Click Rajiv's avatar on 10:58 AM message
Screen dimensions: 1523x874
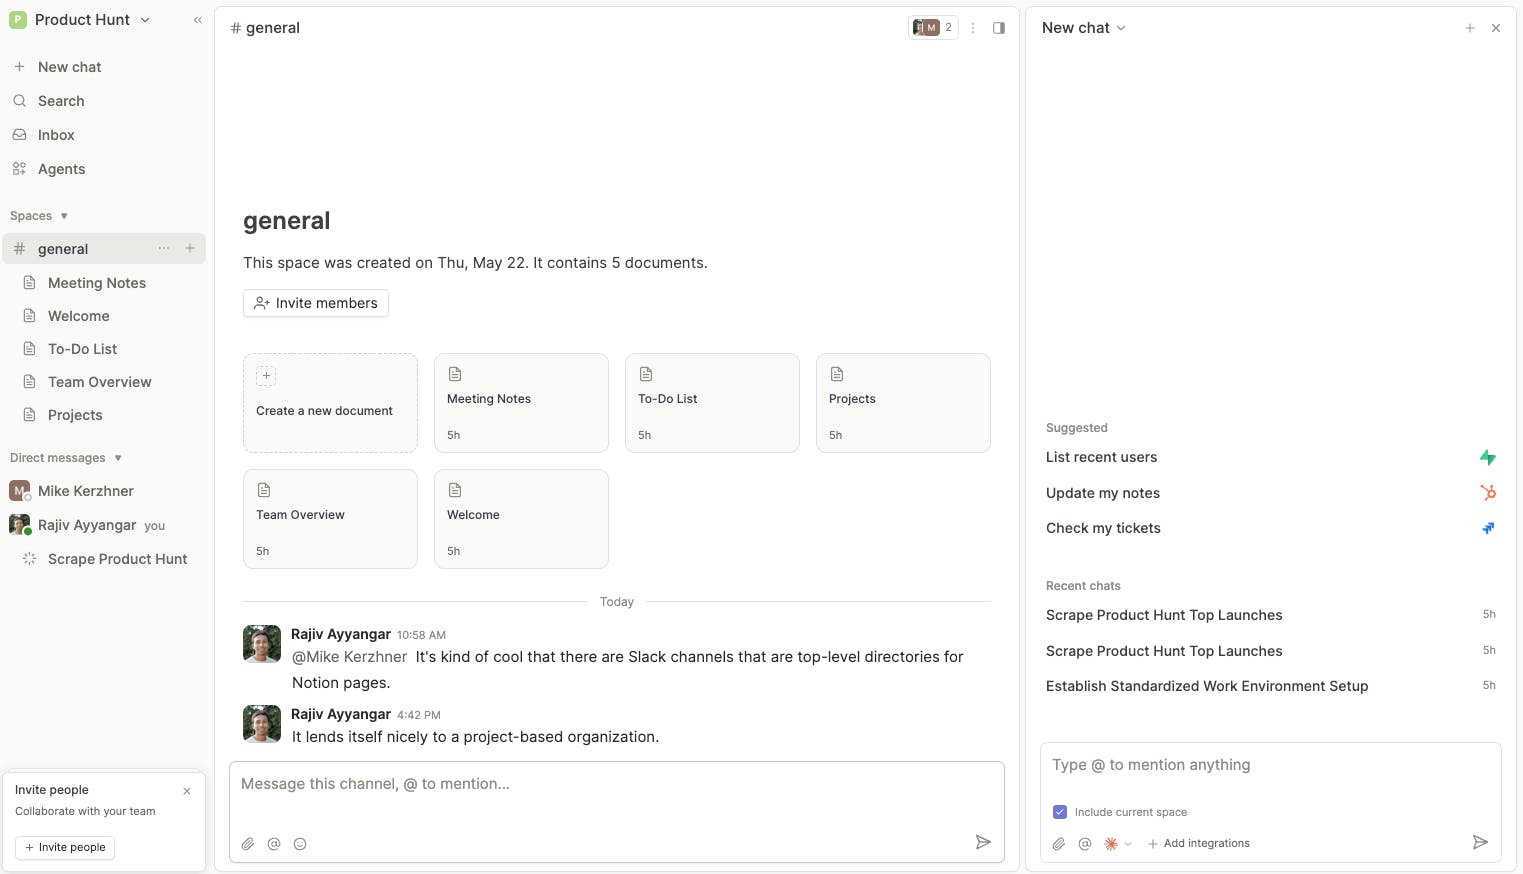click(x=262, y=644)
